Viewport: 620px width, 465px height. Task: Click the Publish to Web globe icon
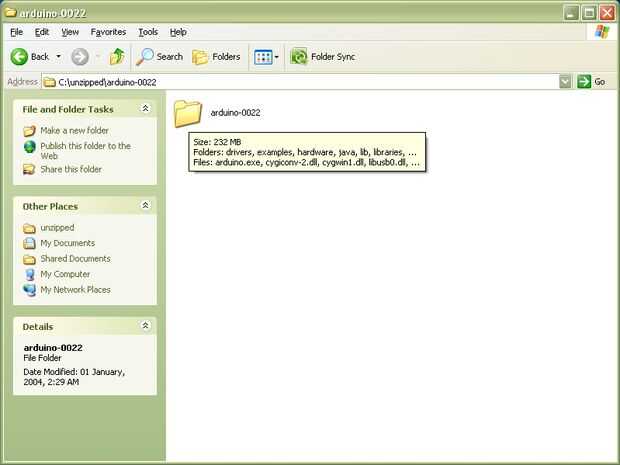point(29,147)
